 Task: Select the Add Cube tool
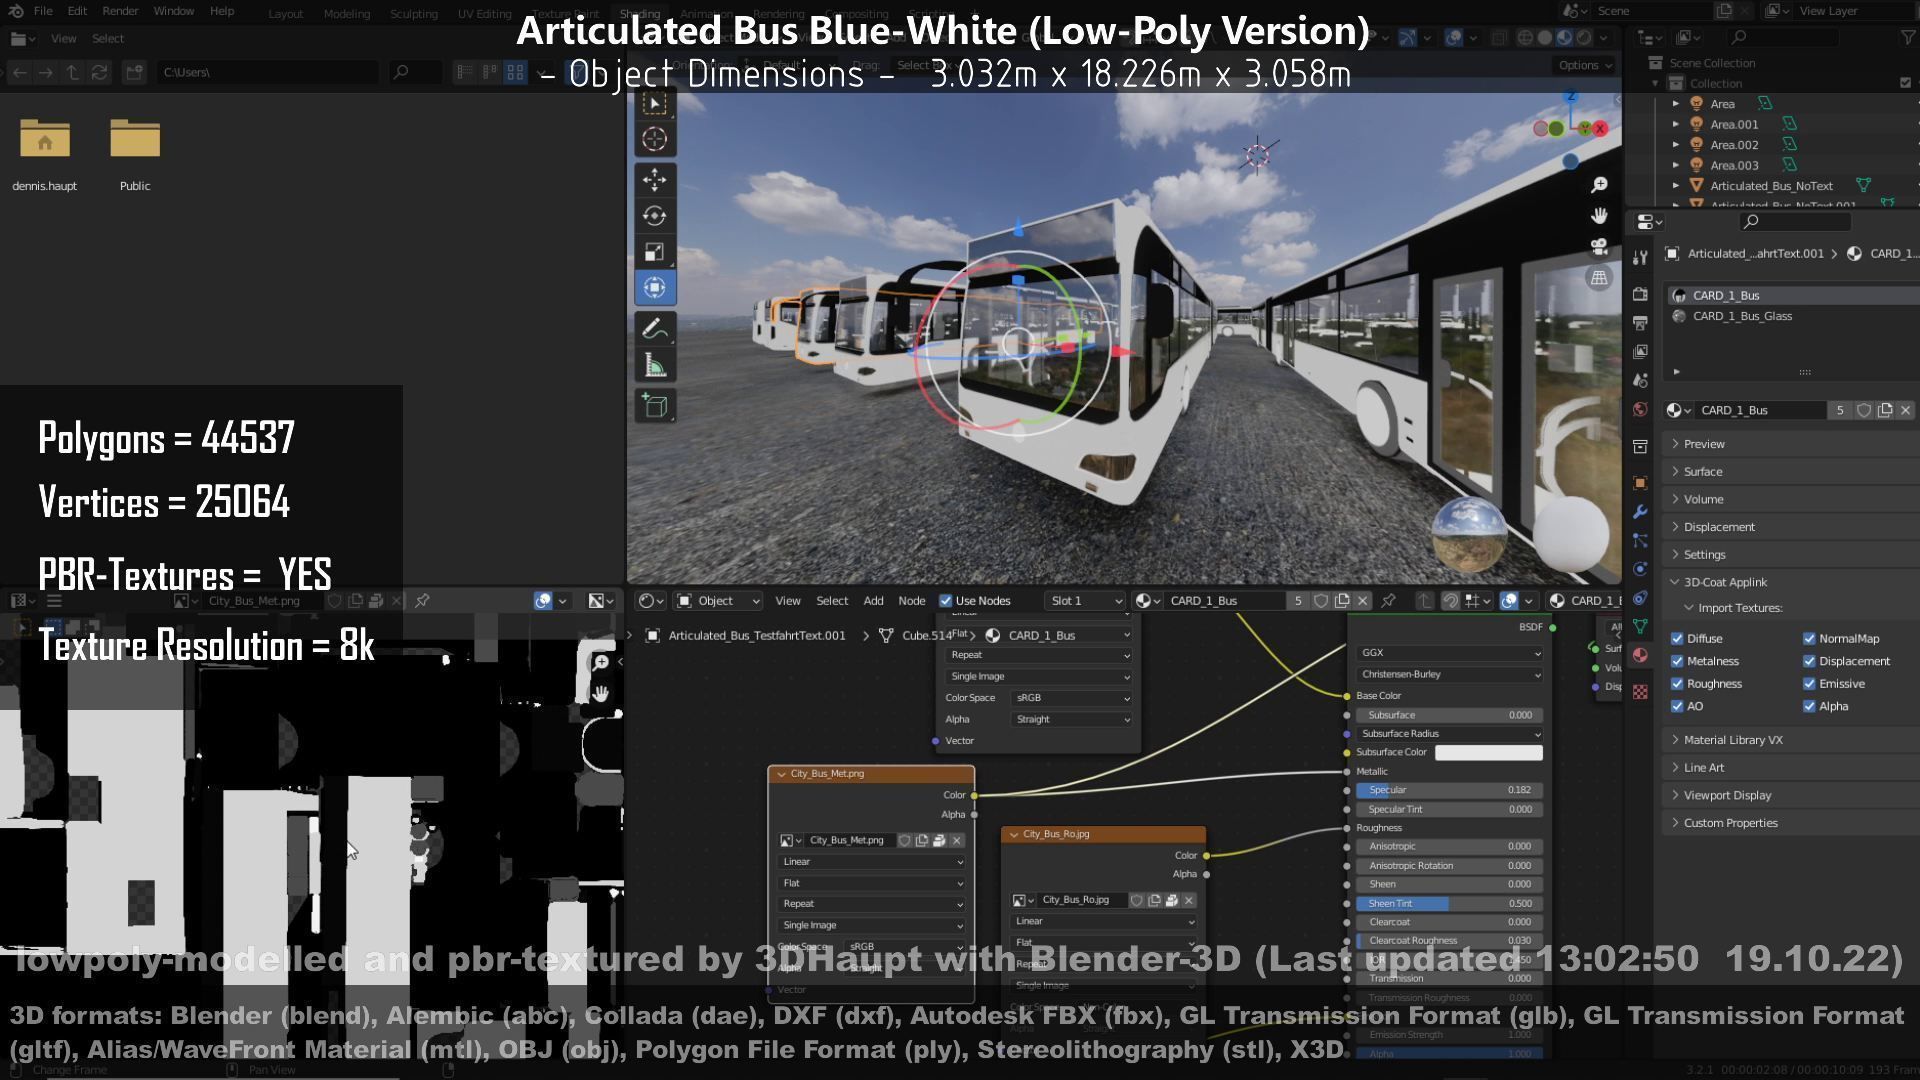pyautogui.click(x=655, y=406)
